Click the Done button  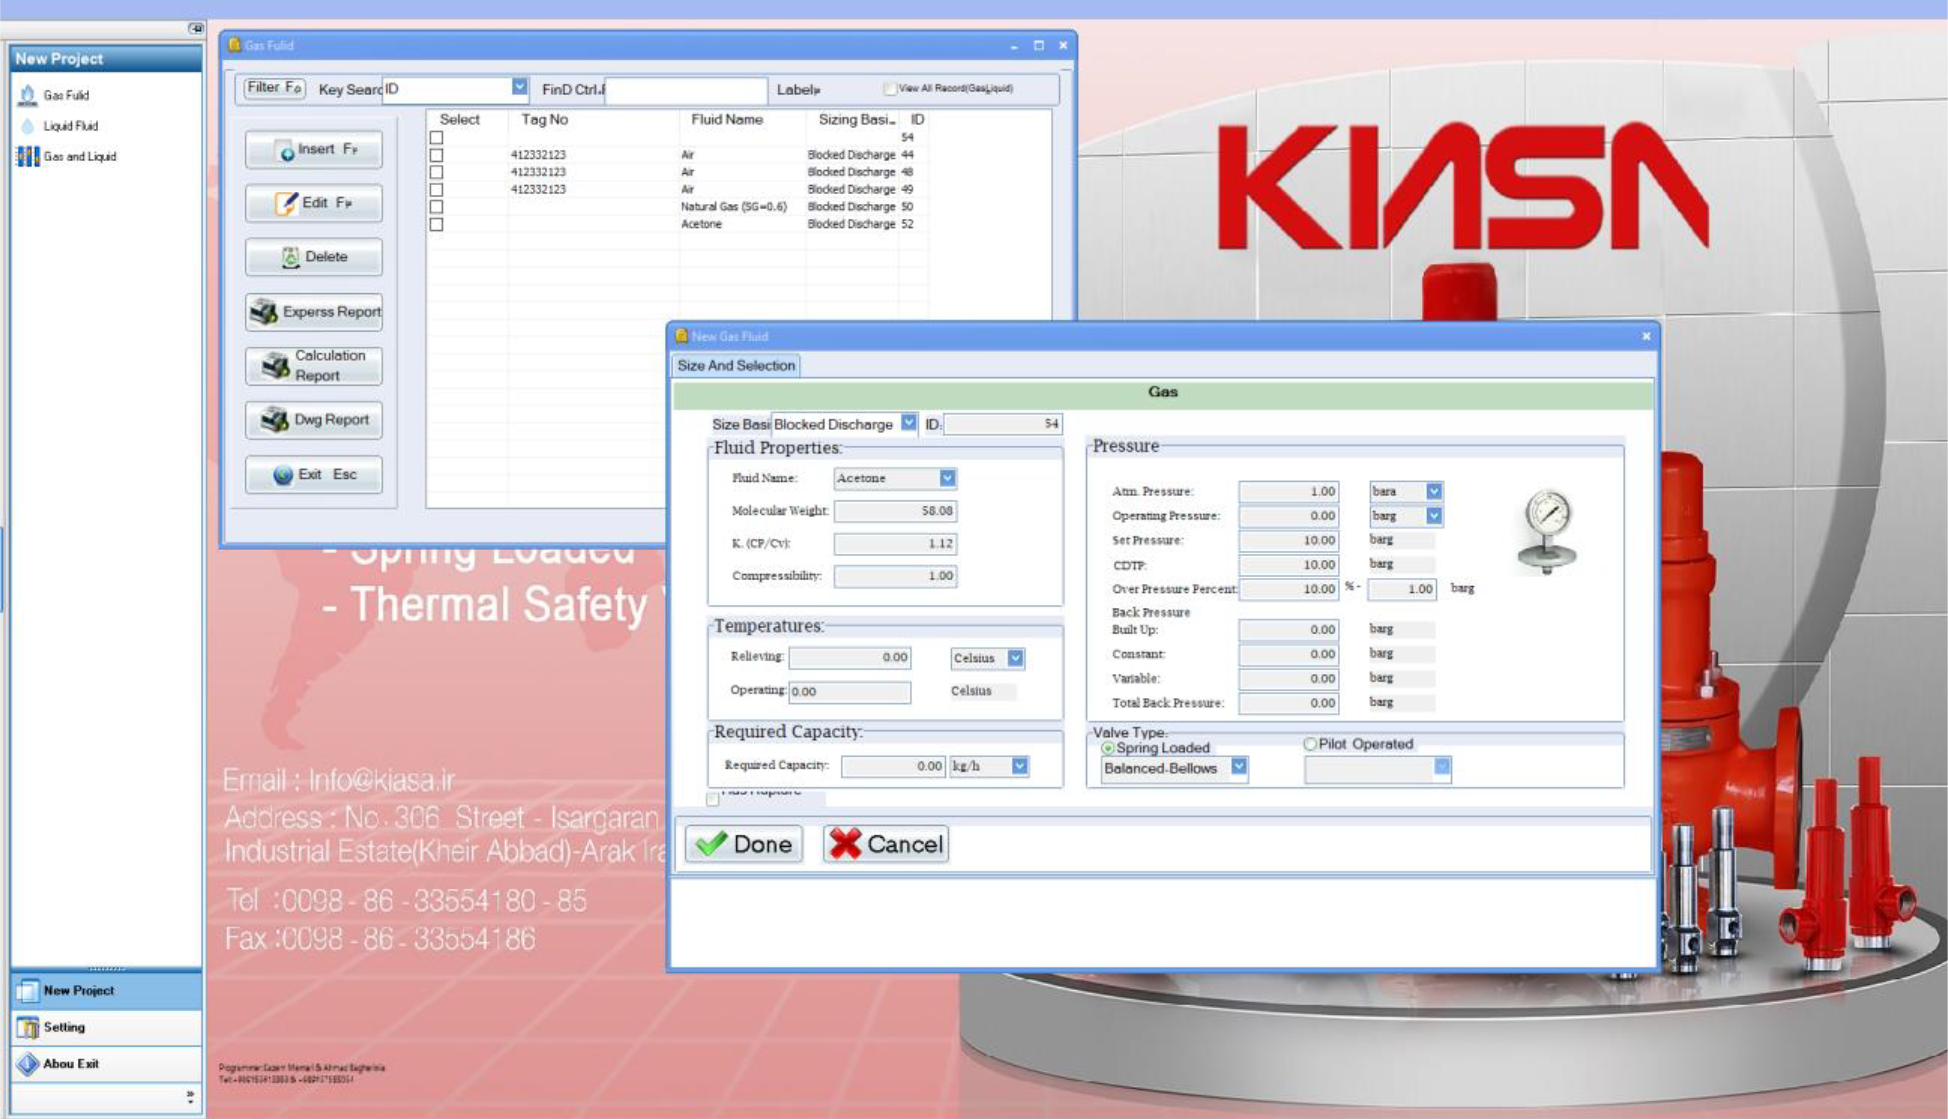click(x=744, y=844)
